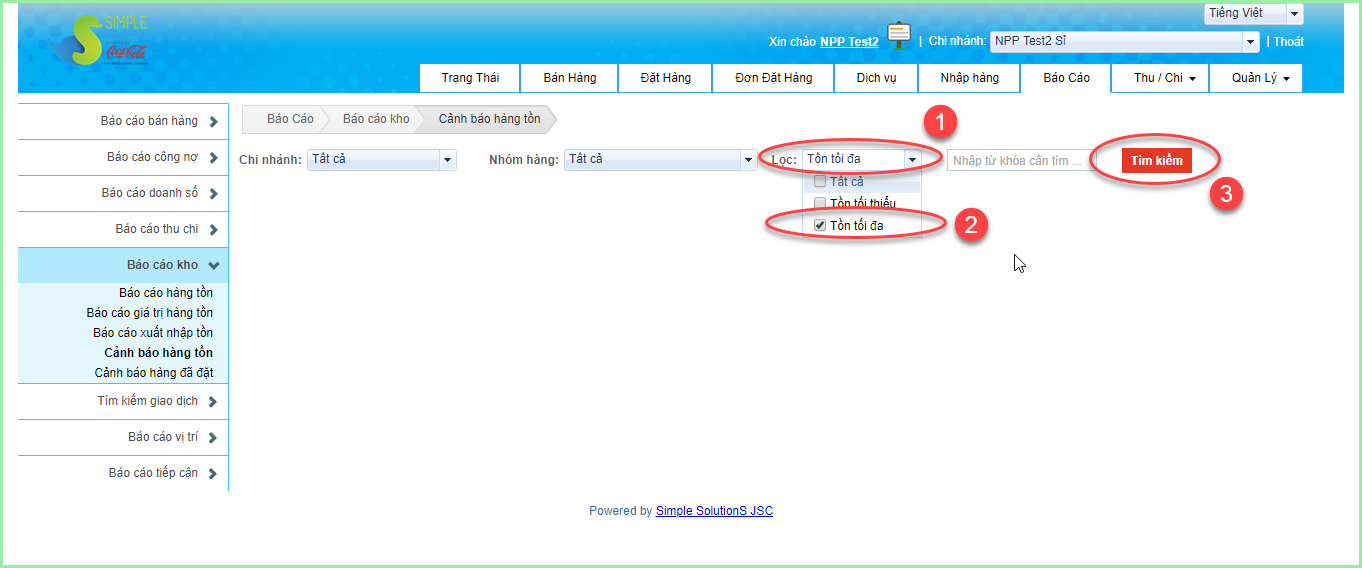Click the arrow icon beside Tìm kiếm giao dịch
This screenshot has width=1362, height=568.
click(213, 402)
